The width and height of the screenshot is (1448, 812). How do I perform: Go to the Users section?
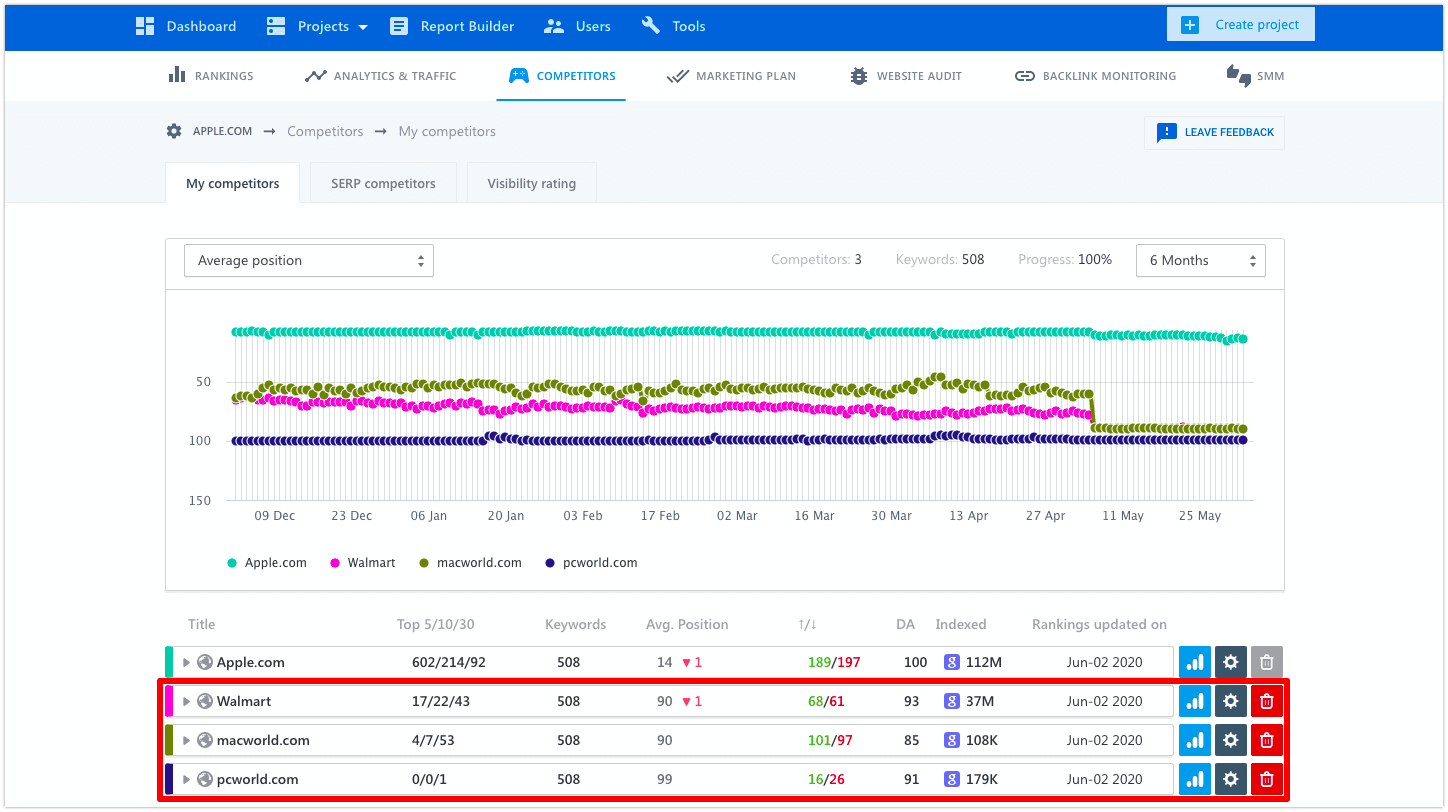point(577,26)
